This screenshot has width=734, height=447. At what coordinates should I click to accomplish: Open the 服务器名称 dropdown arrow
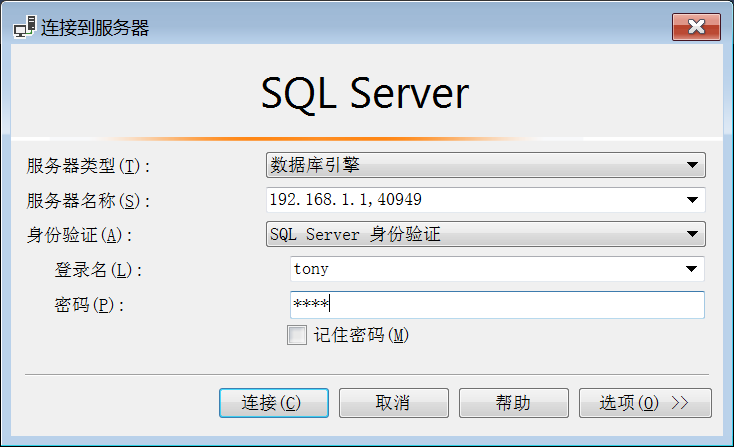[692, 200]
